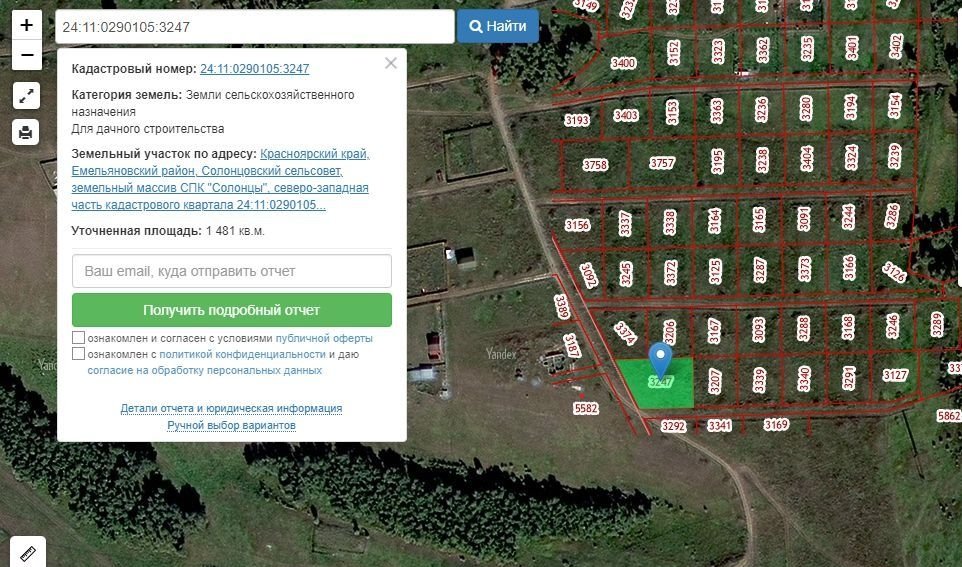Click the cadastral number search field
The width and height of the screenshot is (962, 567).
pos(254,27)
